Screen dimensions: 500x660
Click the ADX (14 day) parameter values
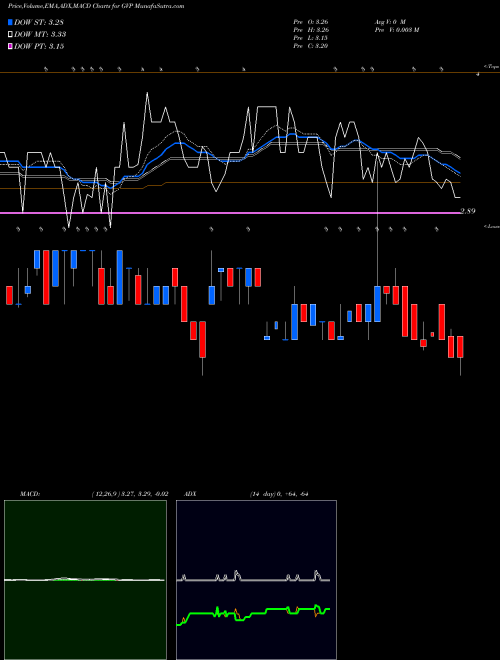[x=279, y=494]
